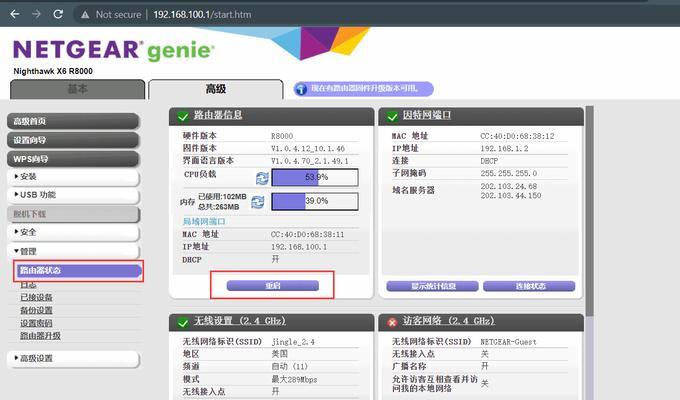Viewport: 680px width, 400px height.
Task: Click the CPU load 53.9% progress bar
Action: (x=315, y=177)
